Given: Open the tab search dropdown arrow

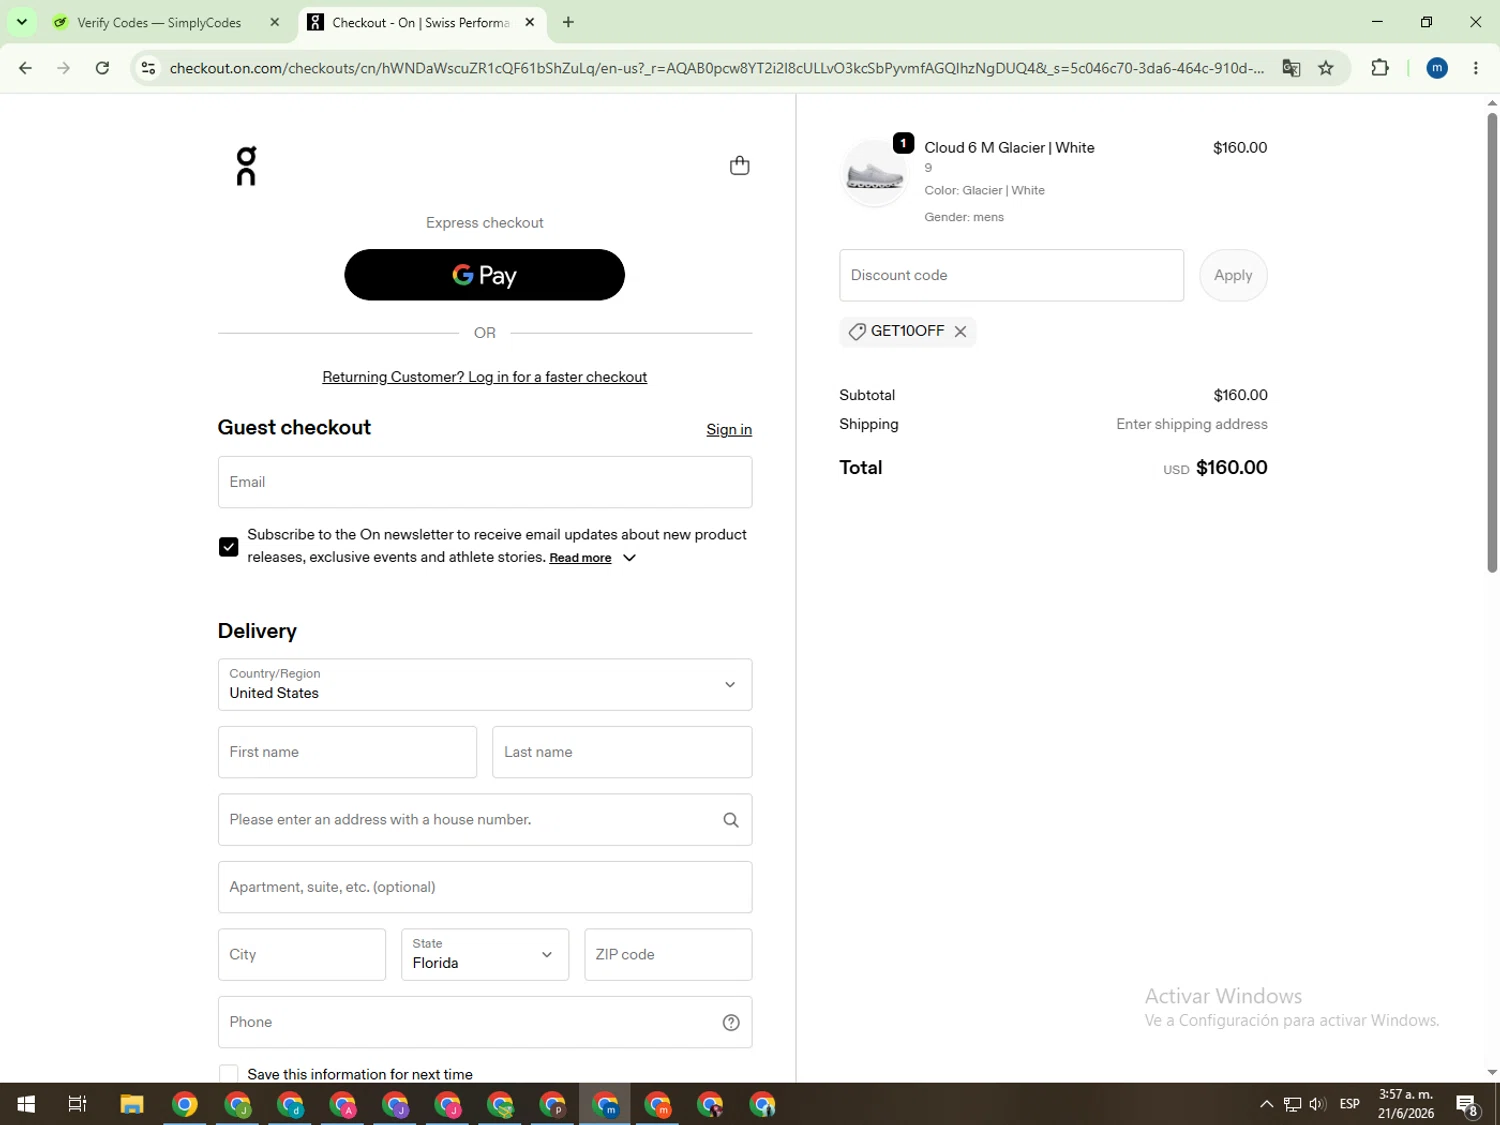Looking at the screenshot, I should (21, 22).
